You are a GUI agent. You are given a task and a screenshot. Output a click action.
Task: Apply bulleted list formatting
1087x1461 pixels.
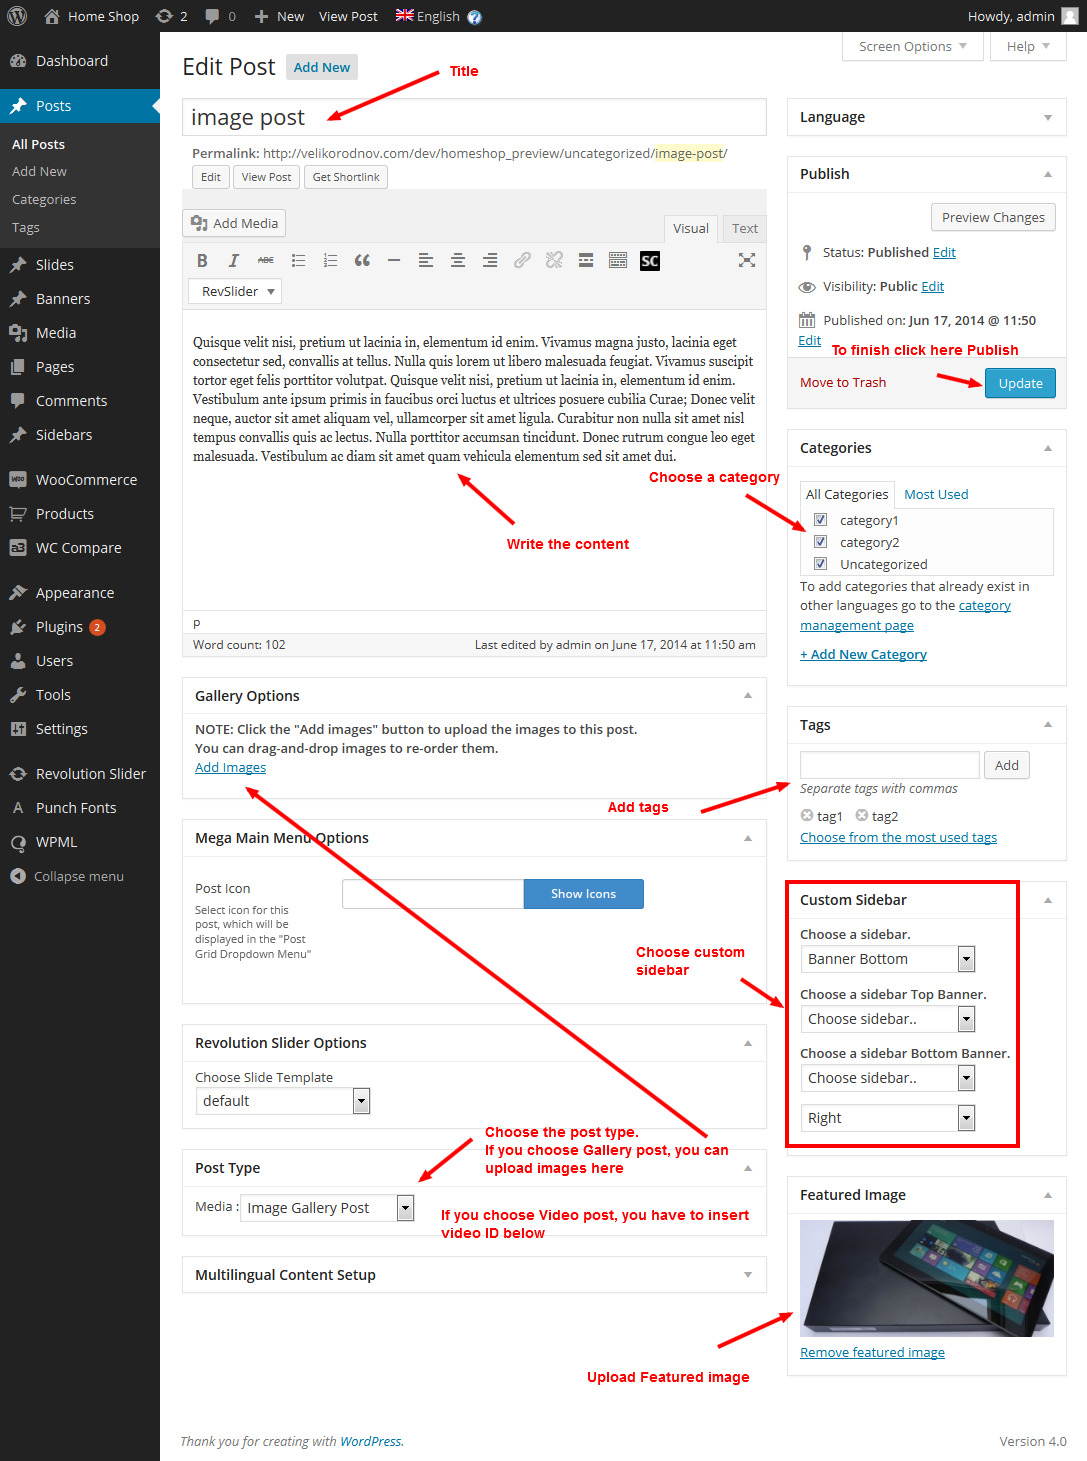[x=298, y=261]
